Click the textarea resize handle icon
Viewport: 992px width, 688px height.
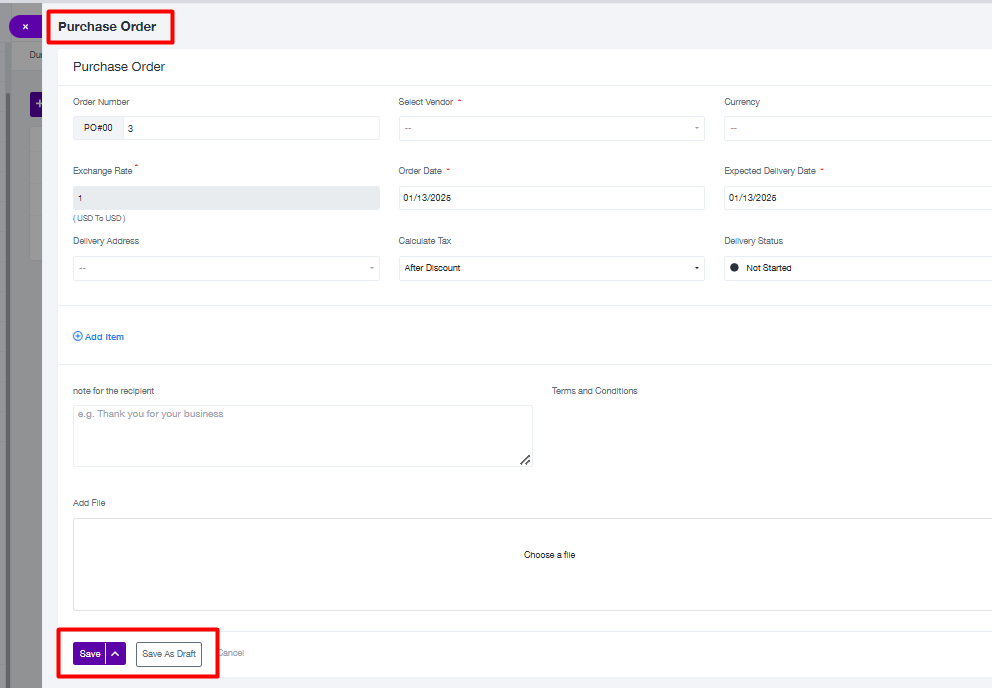click(x=525, y=460)
